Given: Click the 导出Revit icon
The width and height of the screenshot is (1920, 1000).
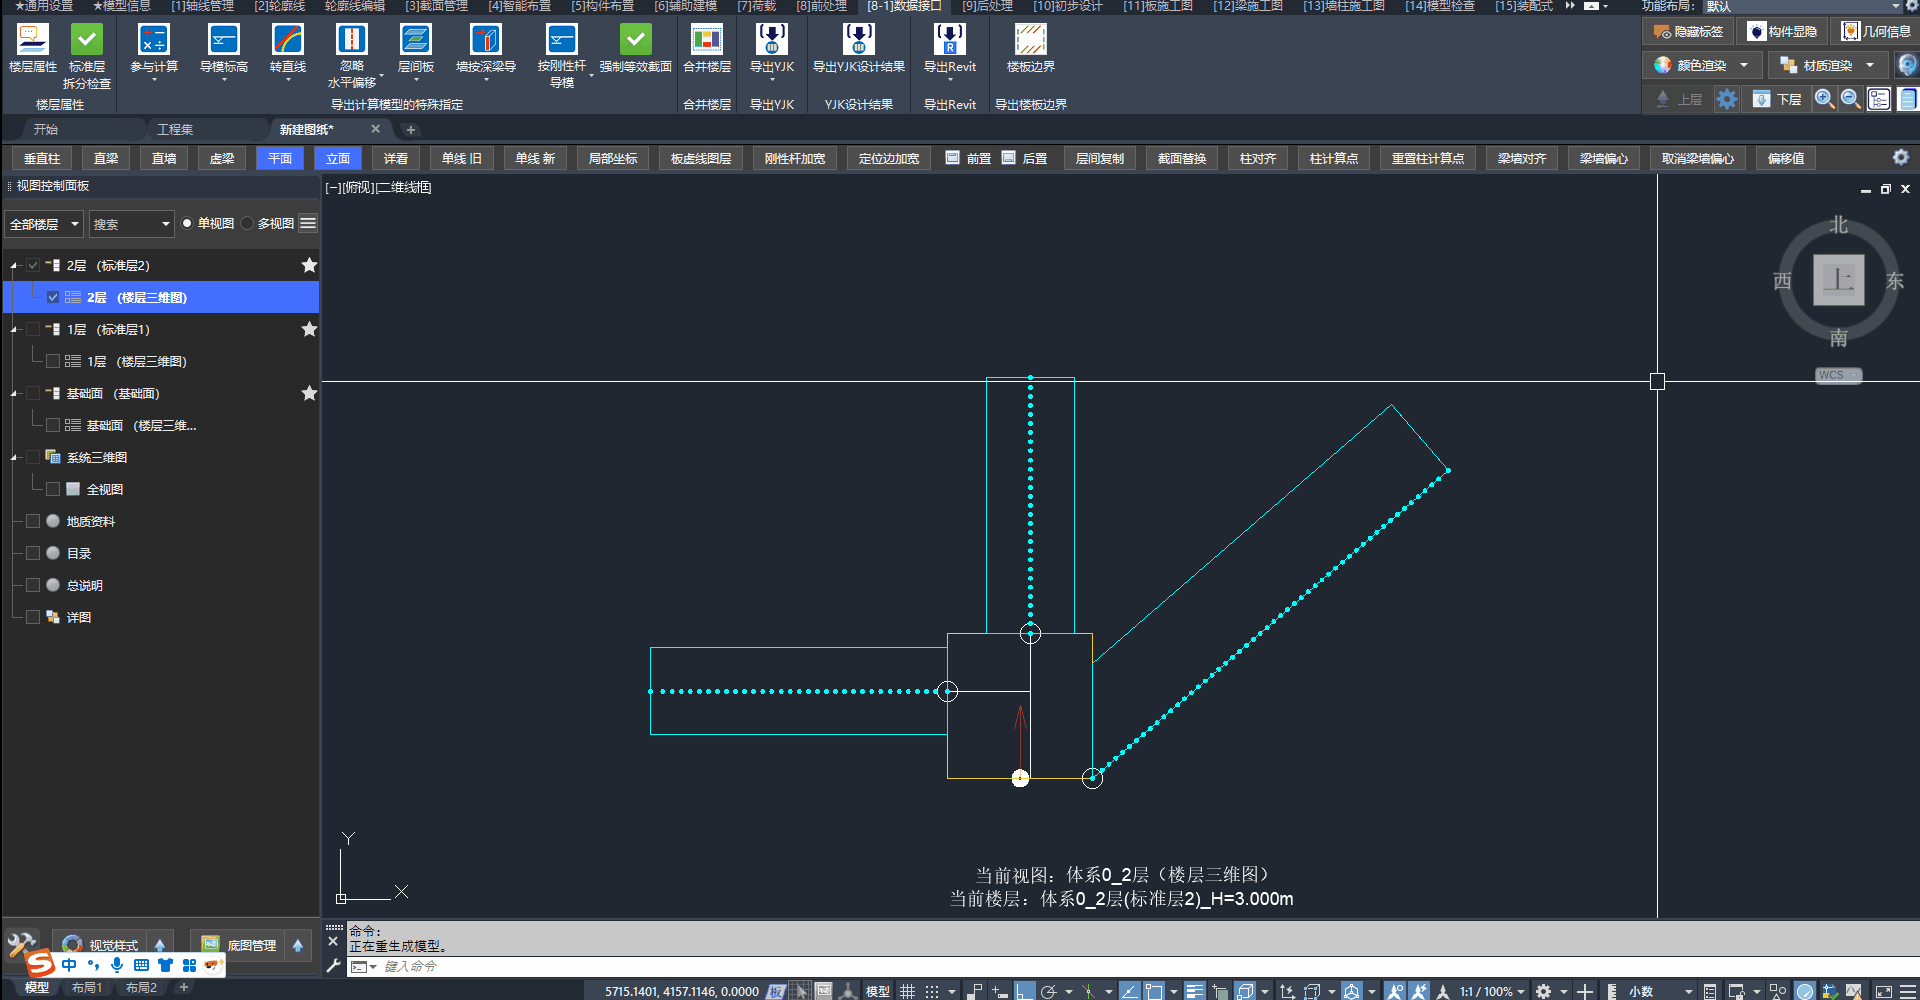Looking at the screenshot, I should 949,40.
